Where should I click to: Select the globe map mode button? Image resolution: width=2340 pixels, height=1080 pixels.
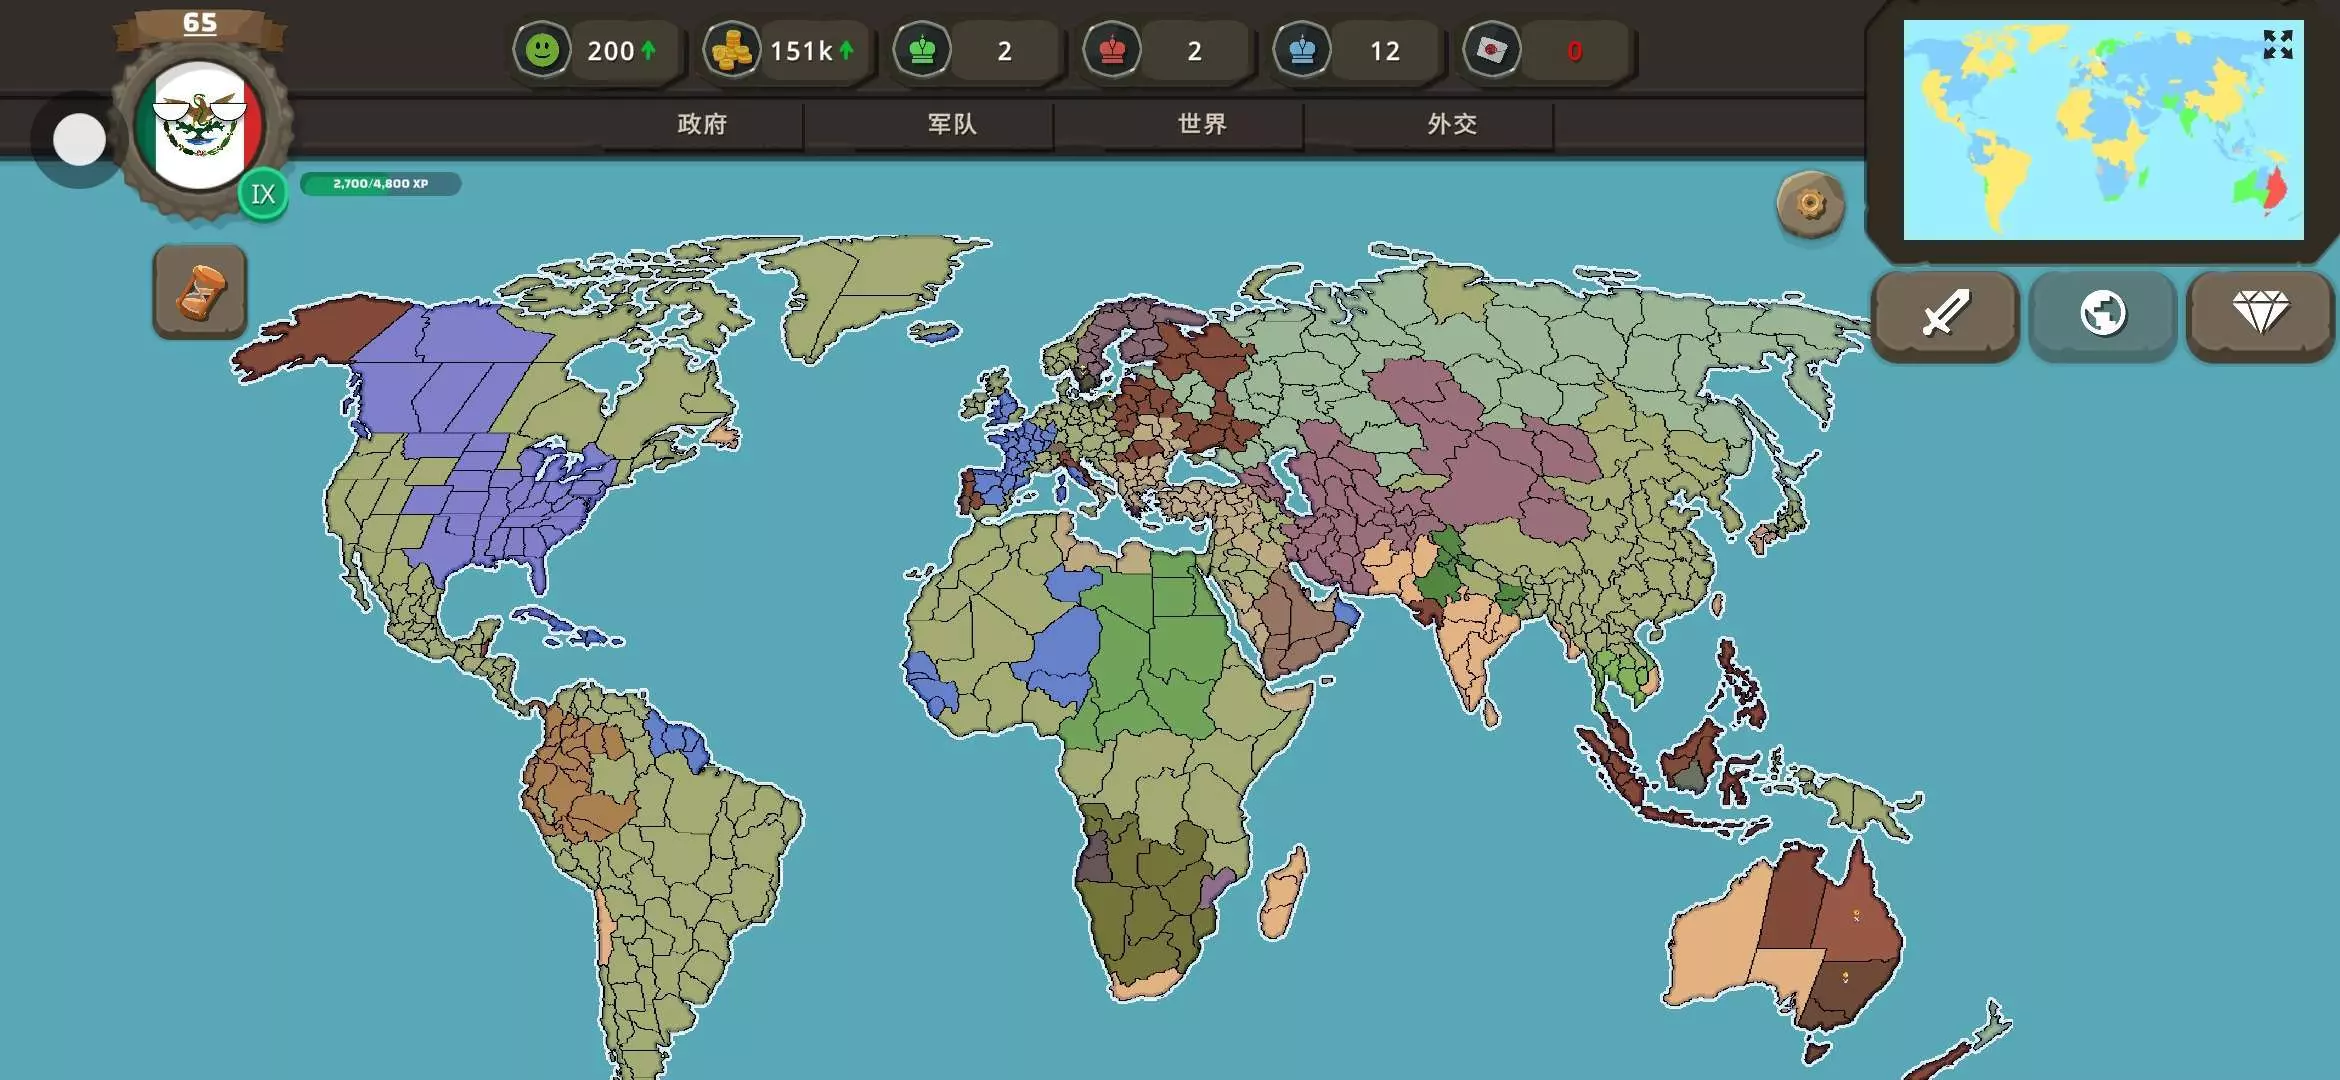pyautogui.click(x=2102, y=314)
